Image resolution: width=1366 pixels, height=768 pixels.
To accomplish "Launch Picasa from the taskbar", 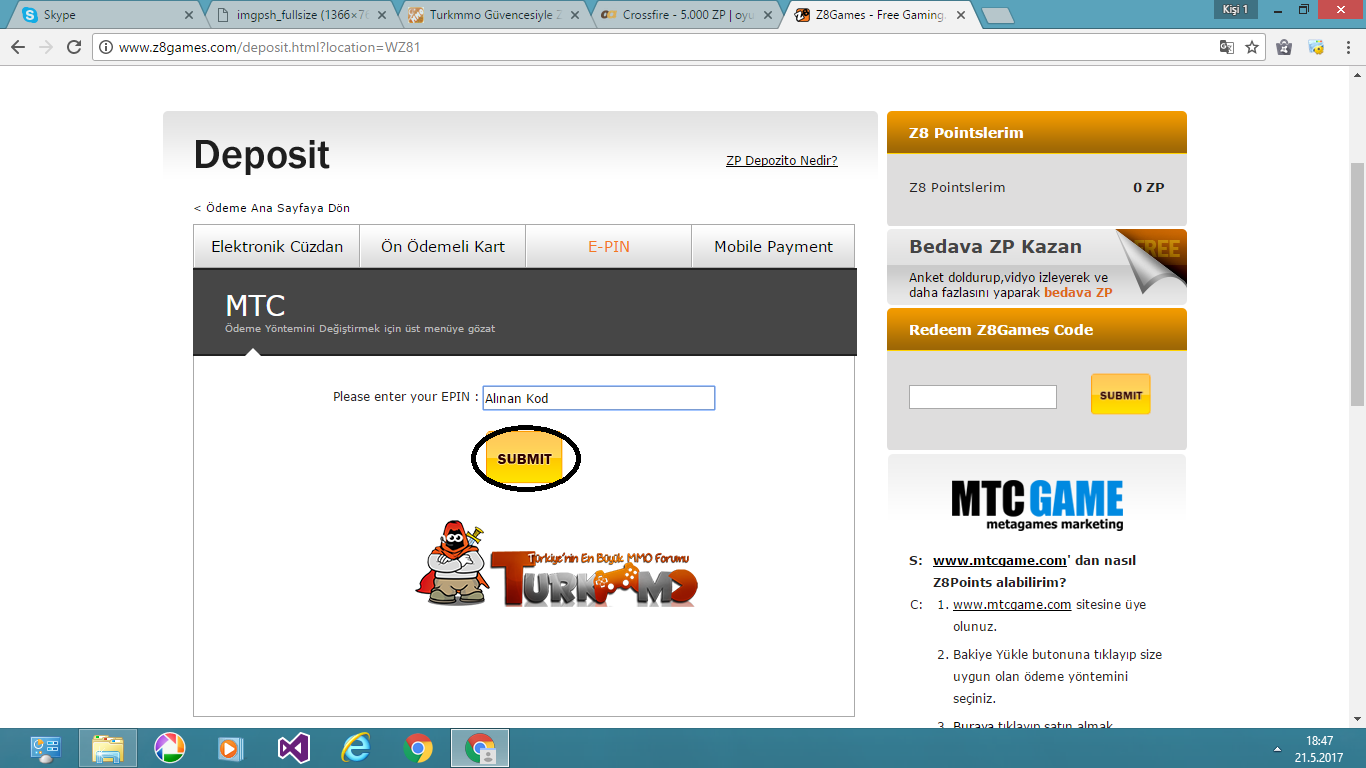I will pyautogui.click(x=170, y=748).
